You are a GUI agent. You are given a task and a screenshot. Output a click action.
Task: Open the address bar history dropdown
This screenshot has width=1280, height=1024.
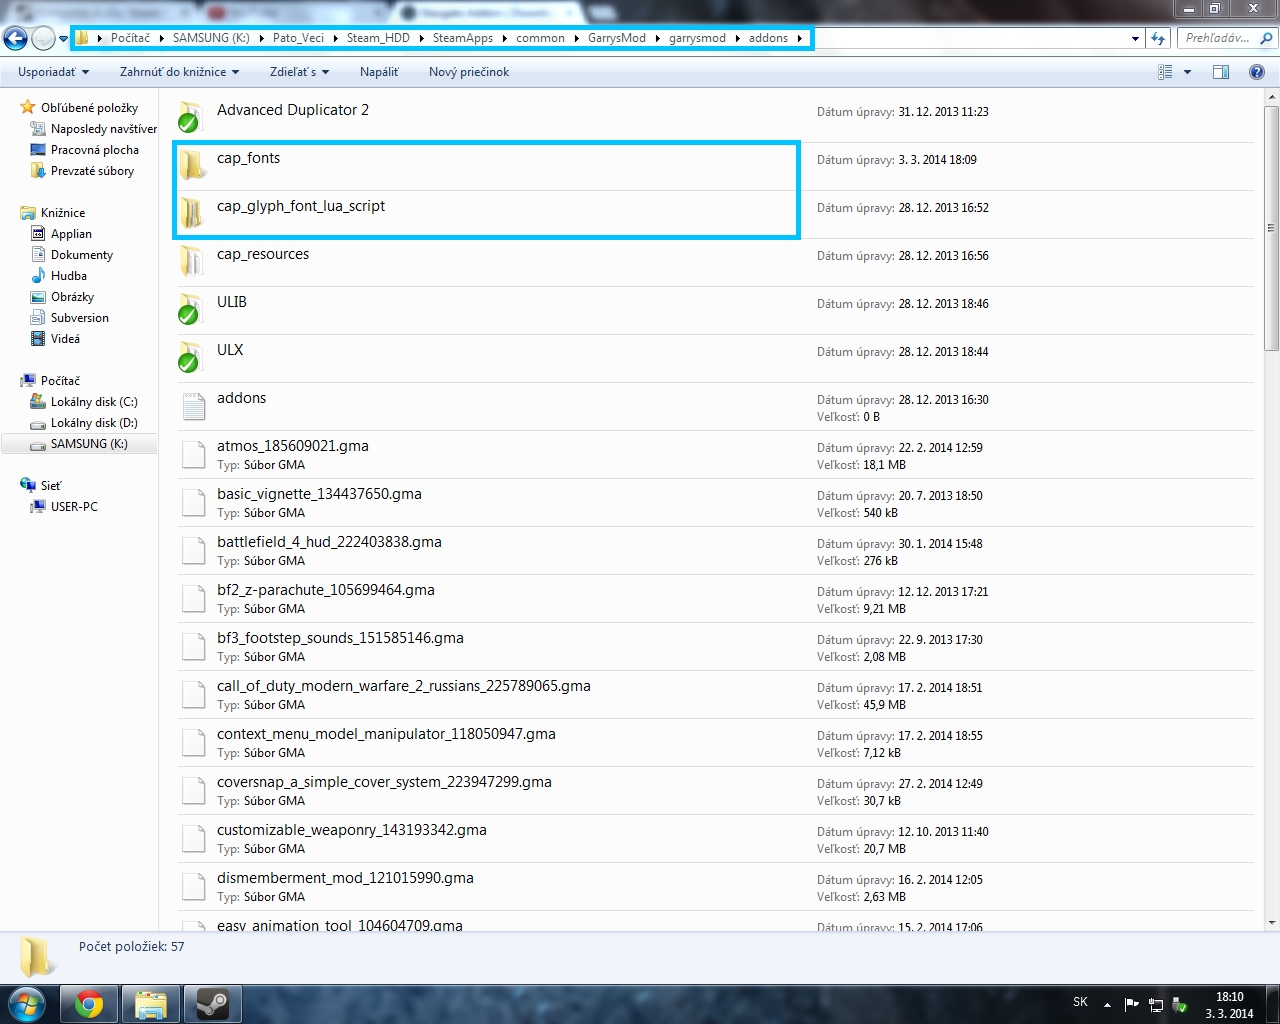[1135, 39]
